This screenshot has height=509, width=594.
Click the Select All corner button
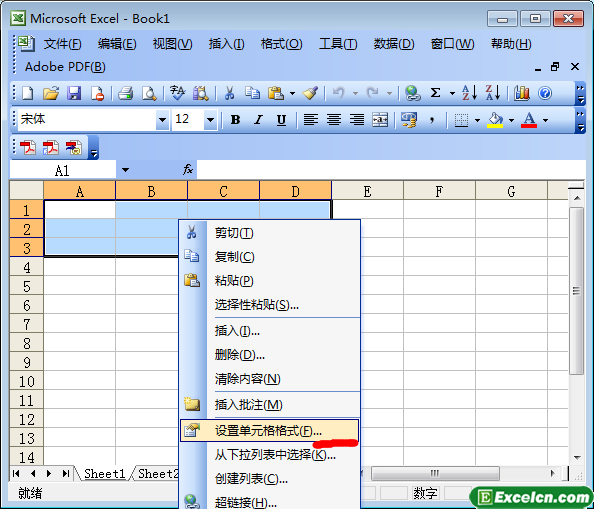tap(27, 190)
